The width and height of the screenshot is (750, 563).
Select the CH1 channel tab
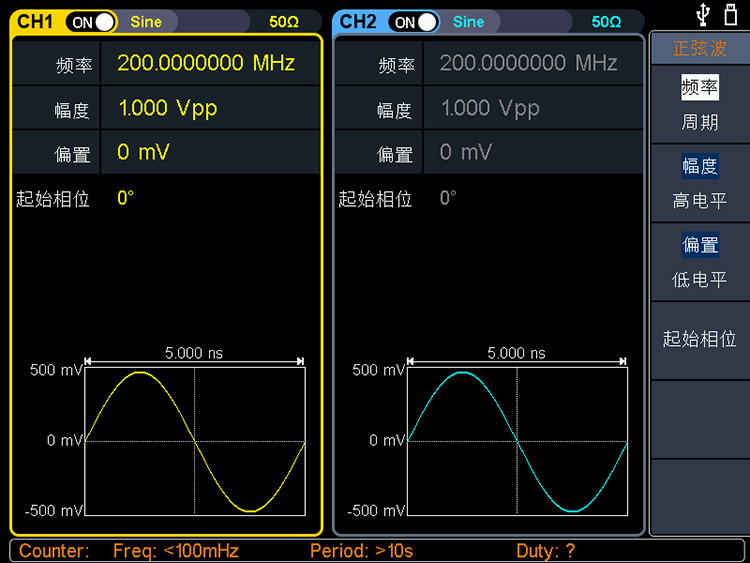35,21
